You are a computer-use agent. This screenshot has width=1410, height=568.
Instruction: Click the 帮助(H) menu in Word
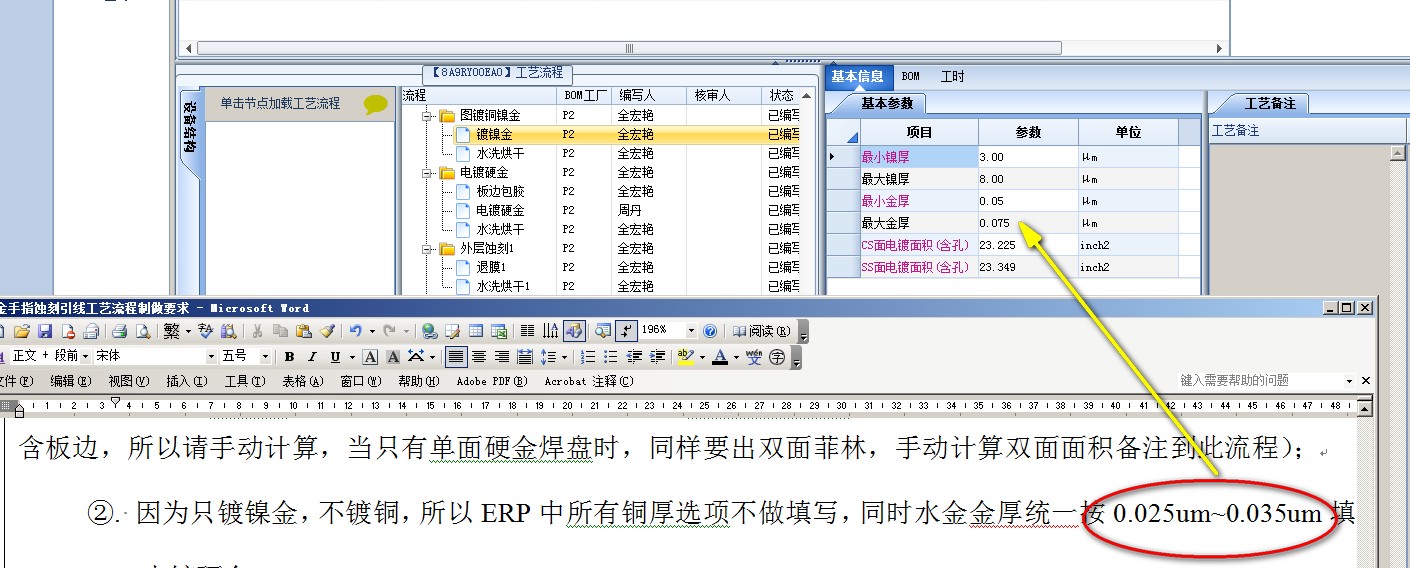[x=418, y=381]
